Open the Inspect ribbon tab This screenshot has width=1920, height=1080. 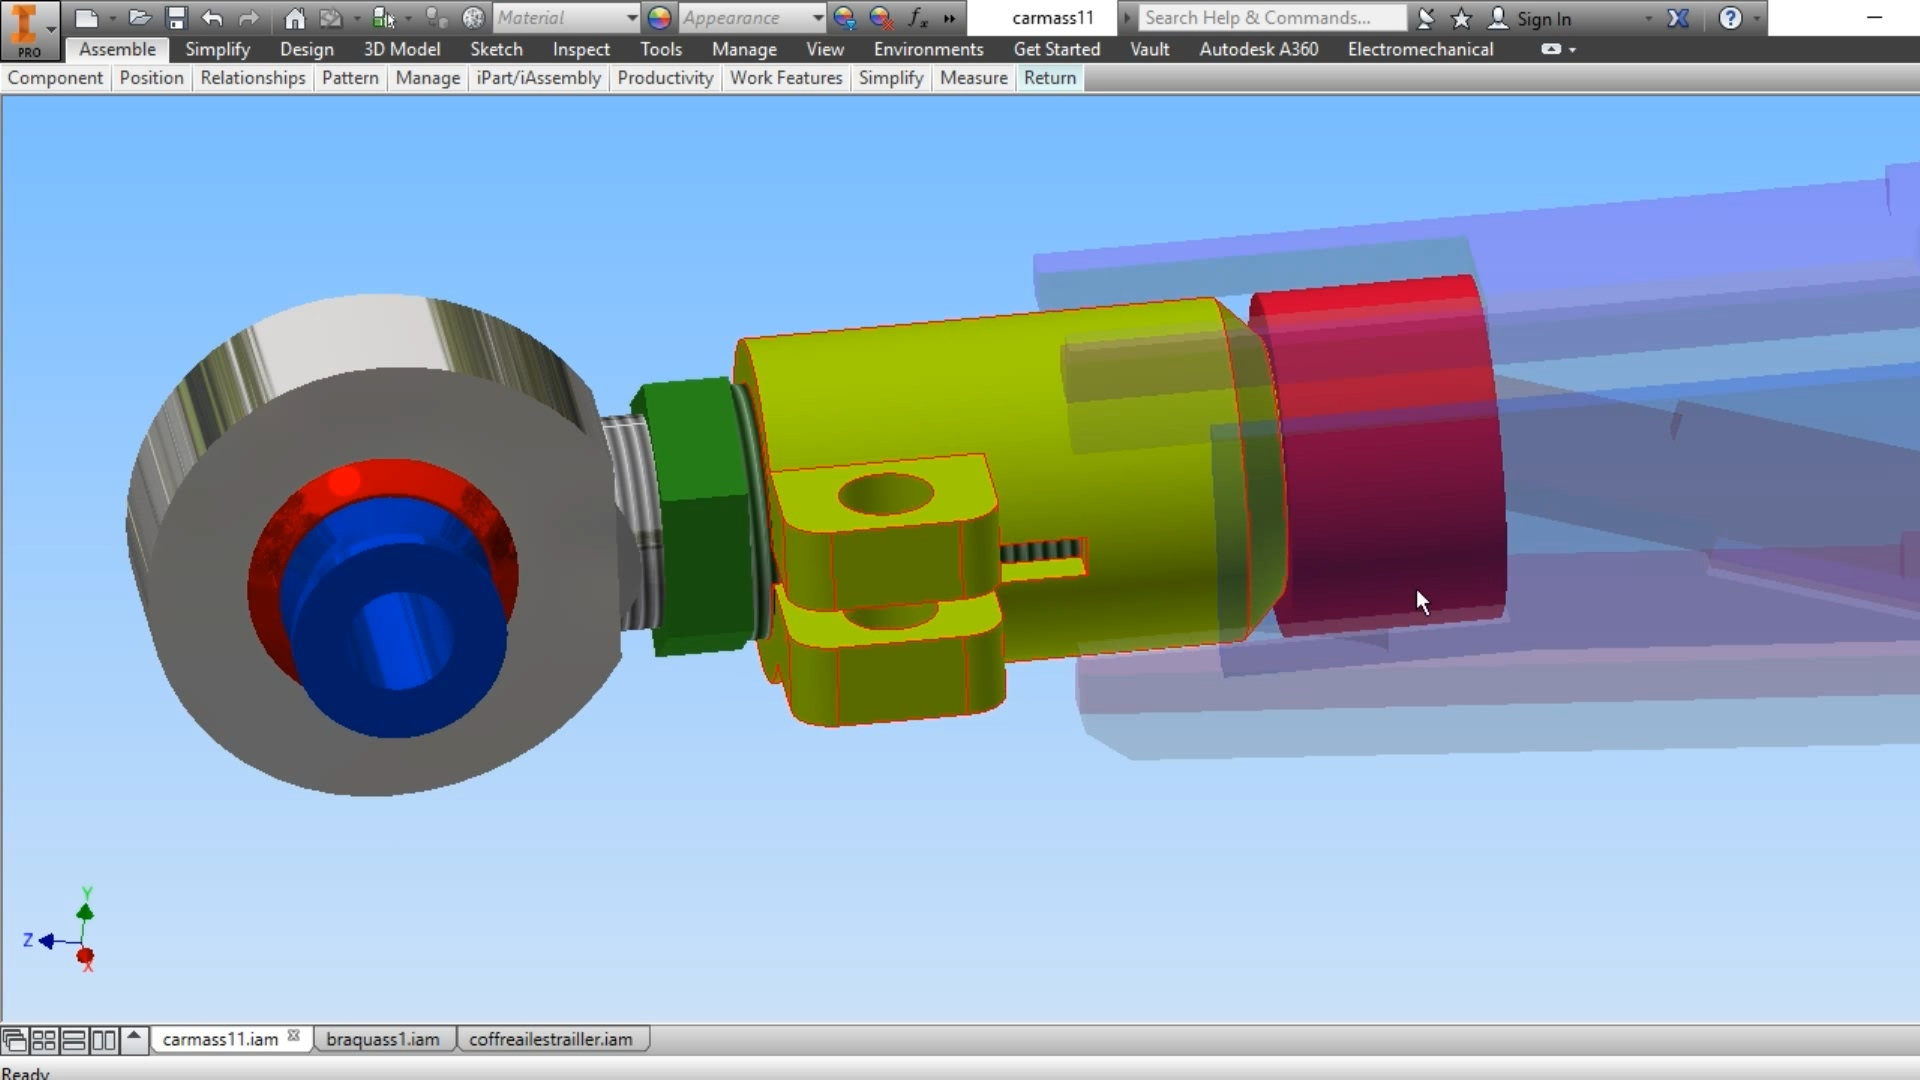[x=580, y=49]
